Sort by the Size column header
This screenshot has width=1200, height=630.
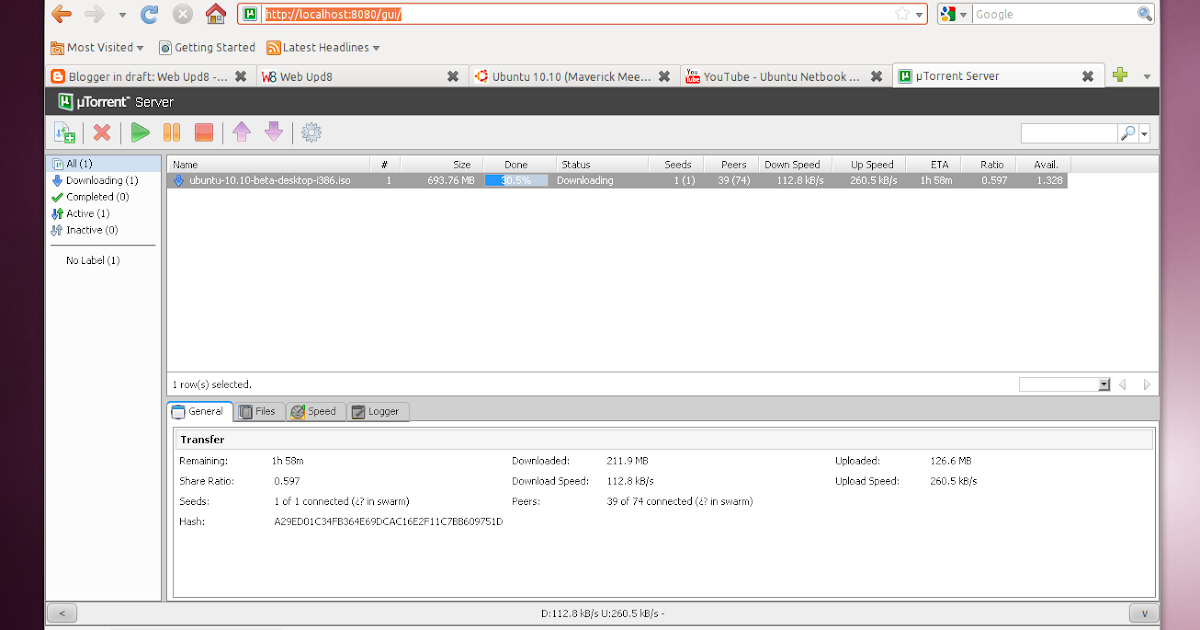coord(440,164)
